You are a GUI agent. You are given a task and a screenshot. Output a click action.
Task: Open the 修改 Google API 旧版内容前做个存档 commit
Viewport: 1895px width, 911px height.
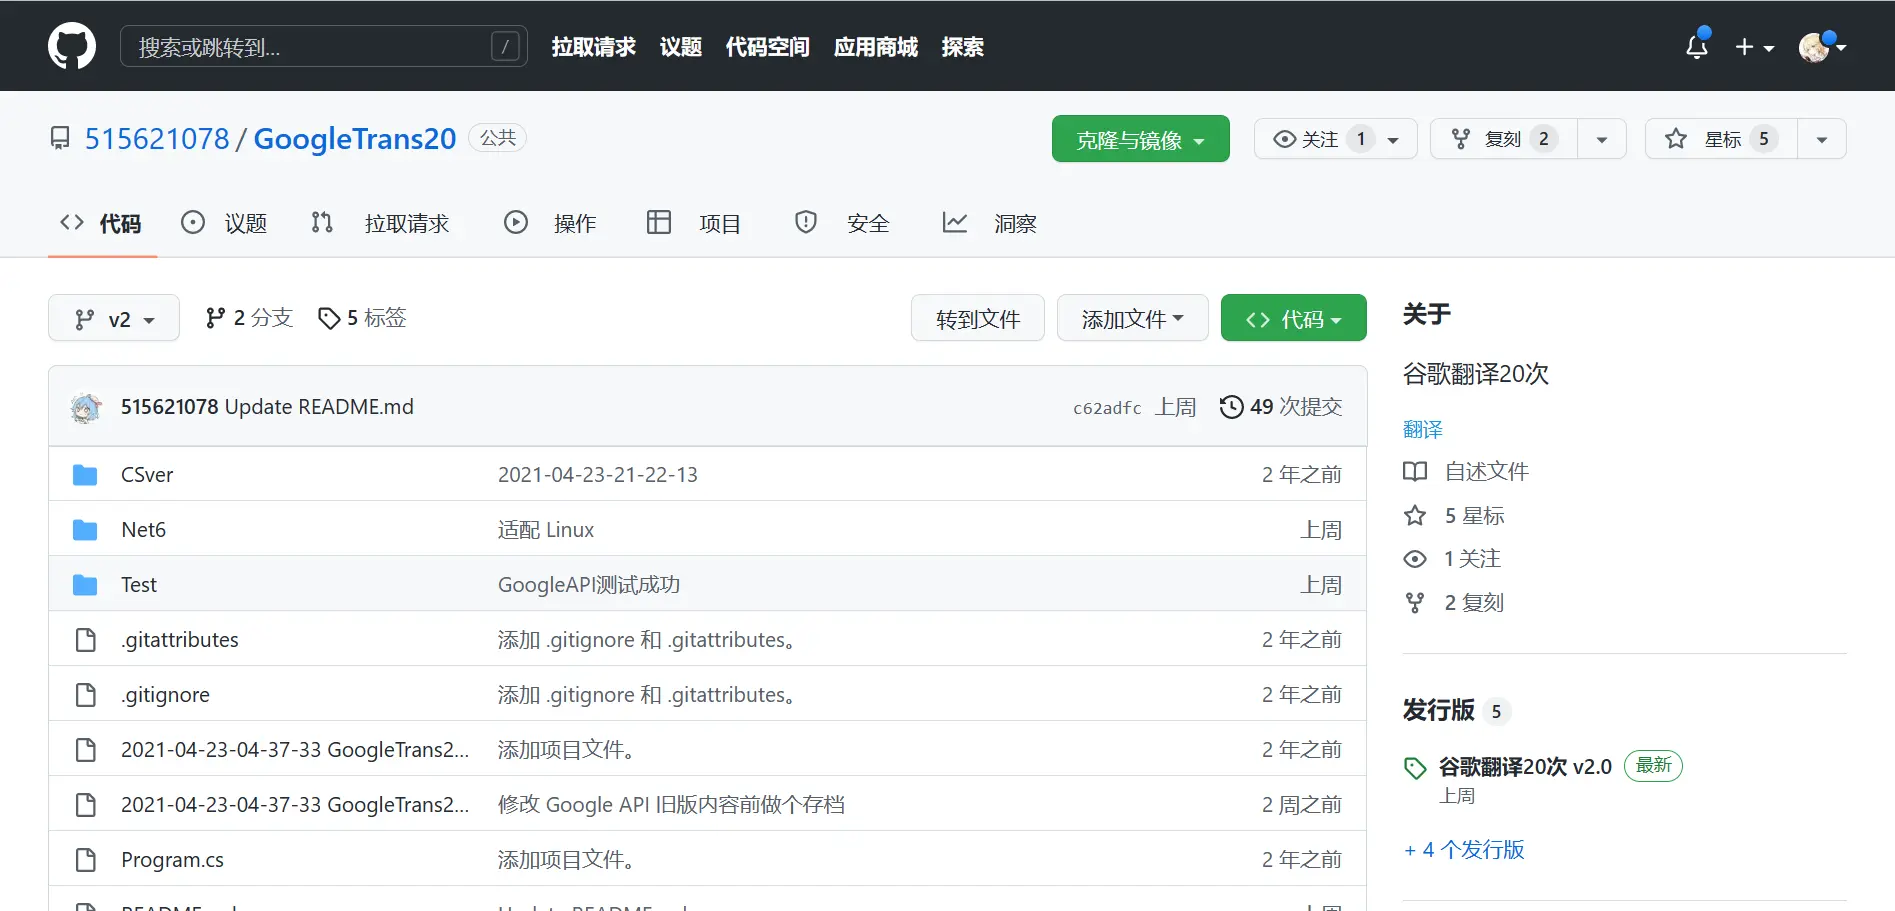tap(671, 805)
